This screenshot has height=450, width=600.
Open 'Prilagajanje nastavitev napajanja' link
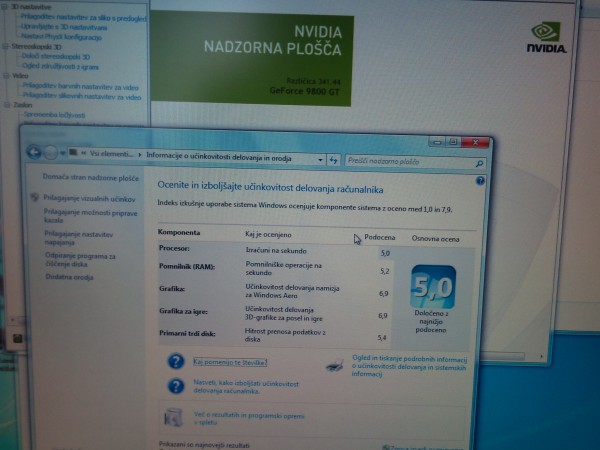pos(78,238)
